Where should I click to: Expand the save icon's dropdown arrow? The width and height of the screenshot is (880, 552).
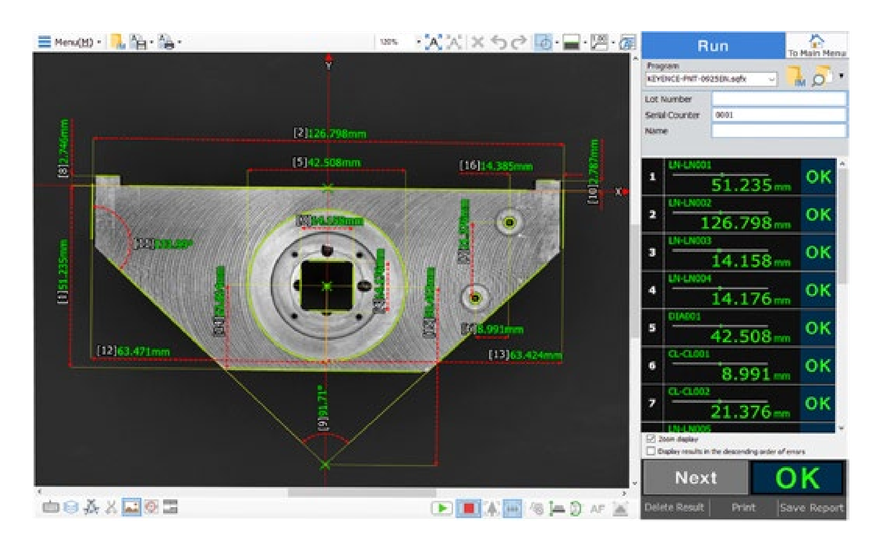coord(152,42)
